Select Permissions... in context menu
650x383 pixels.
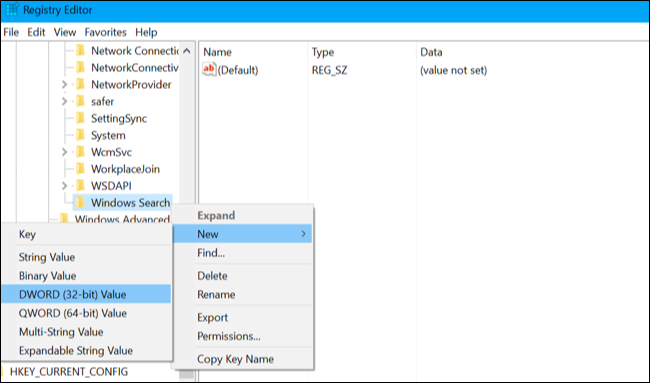point(229,336)
